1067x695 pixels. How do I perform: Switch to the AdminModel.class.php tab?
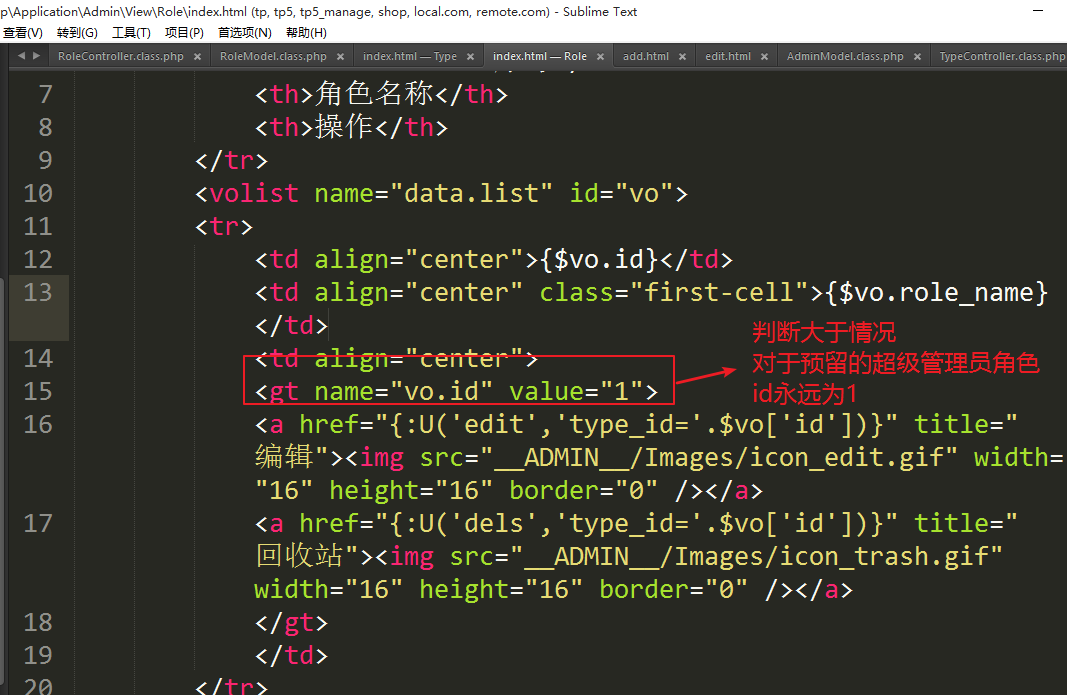(x=845, y=57)
